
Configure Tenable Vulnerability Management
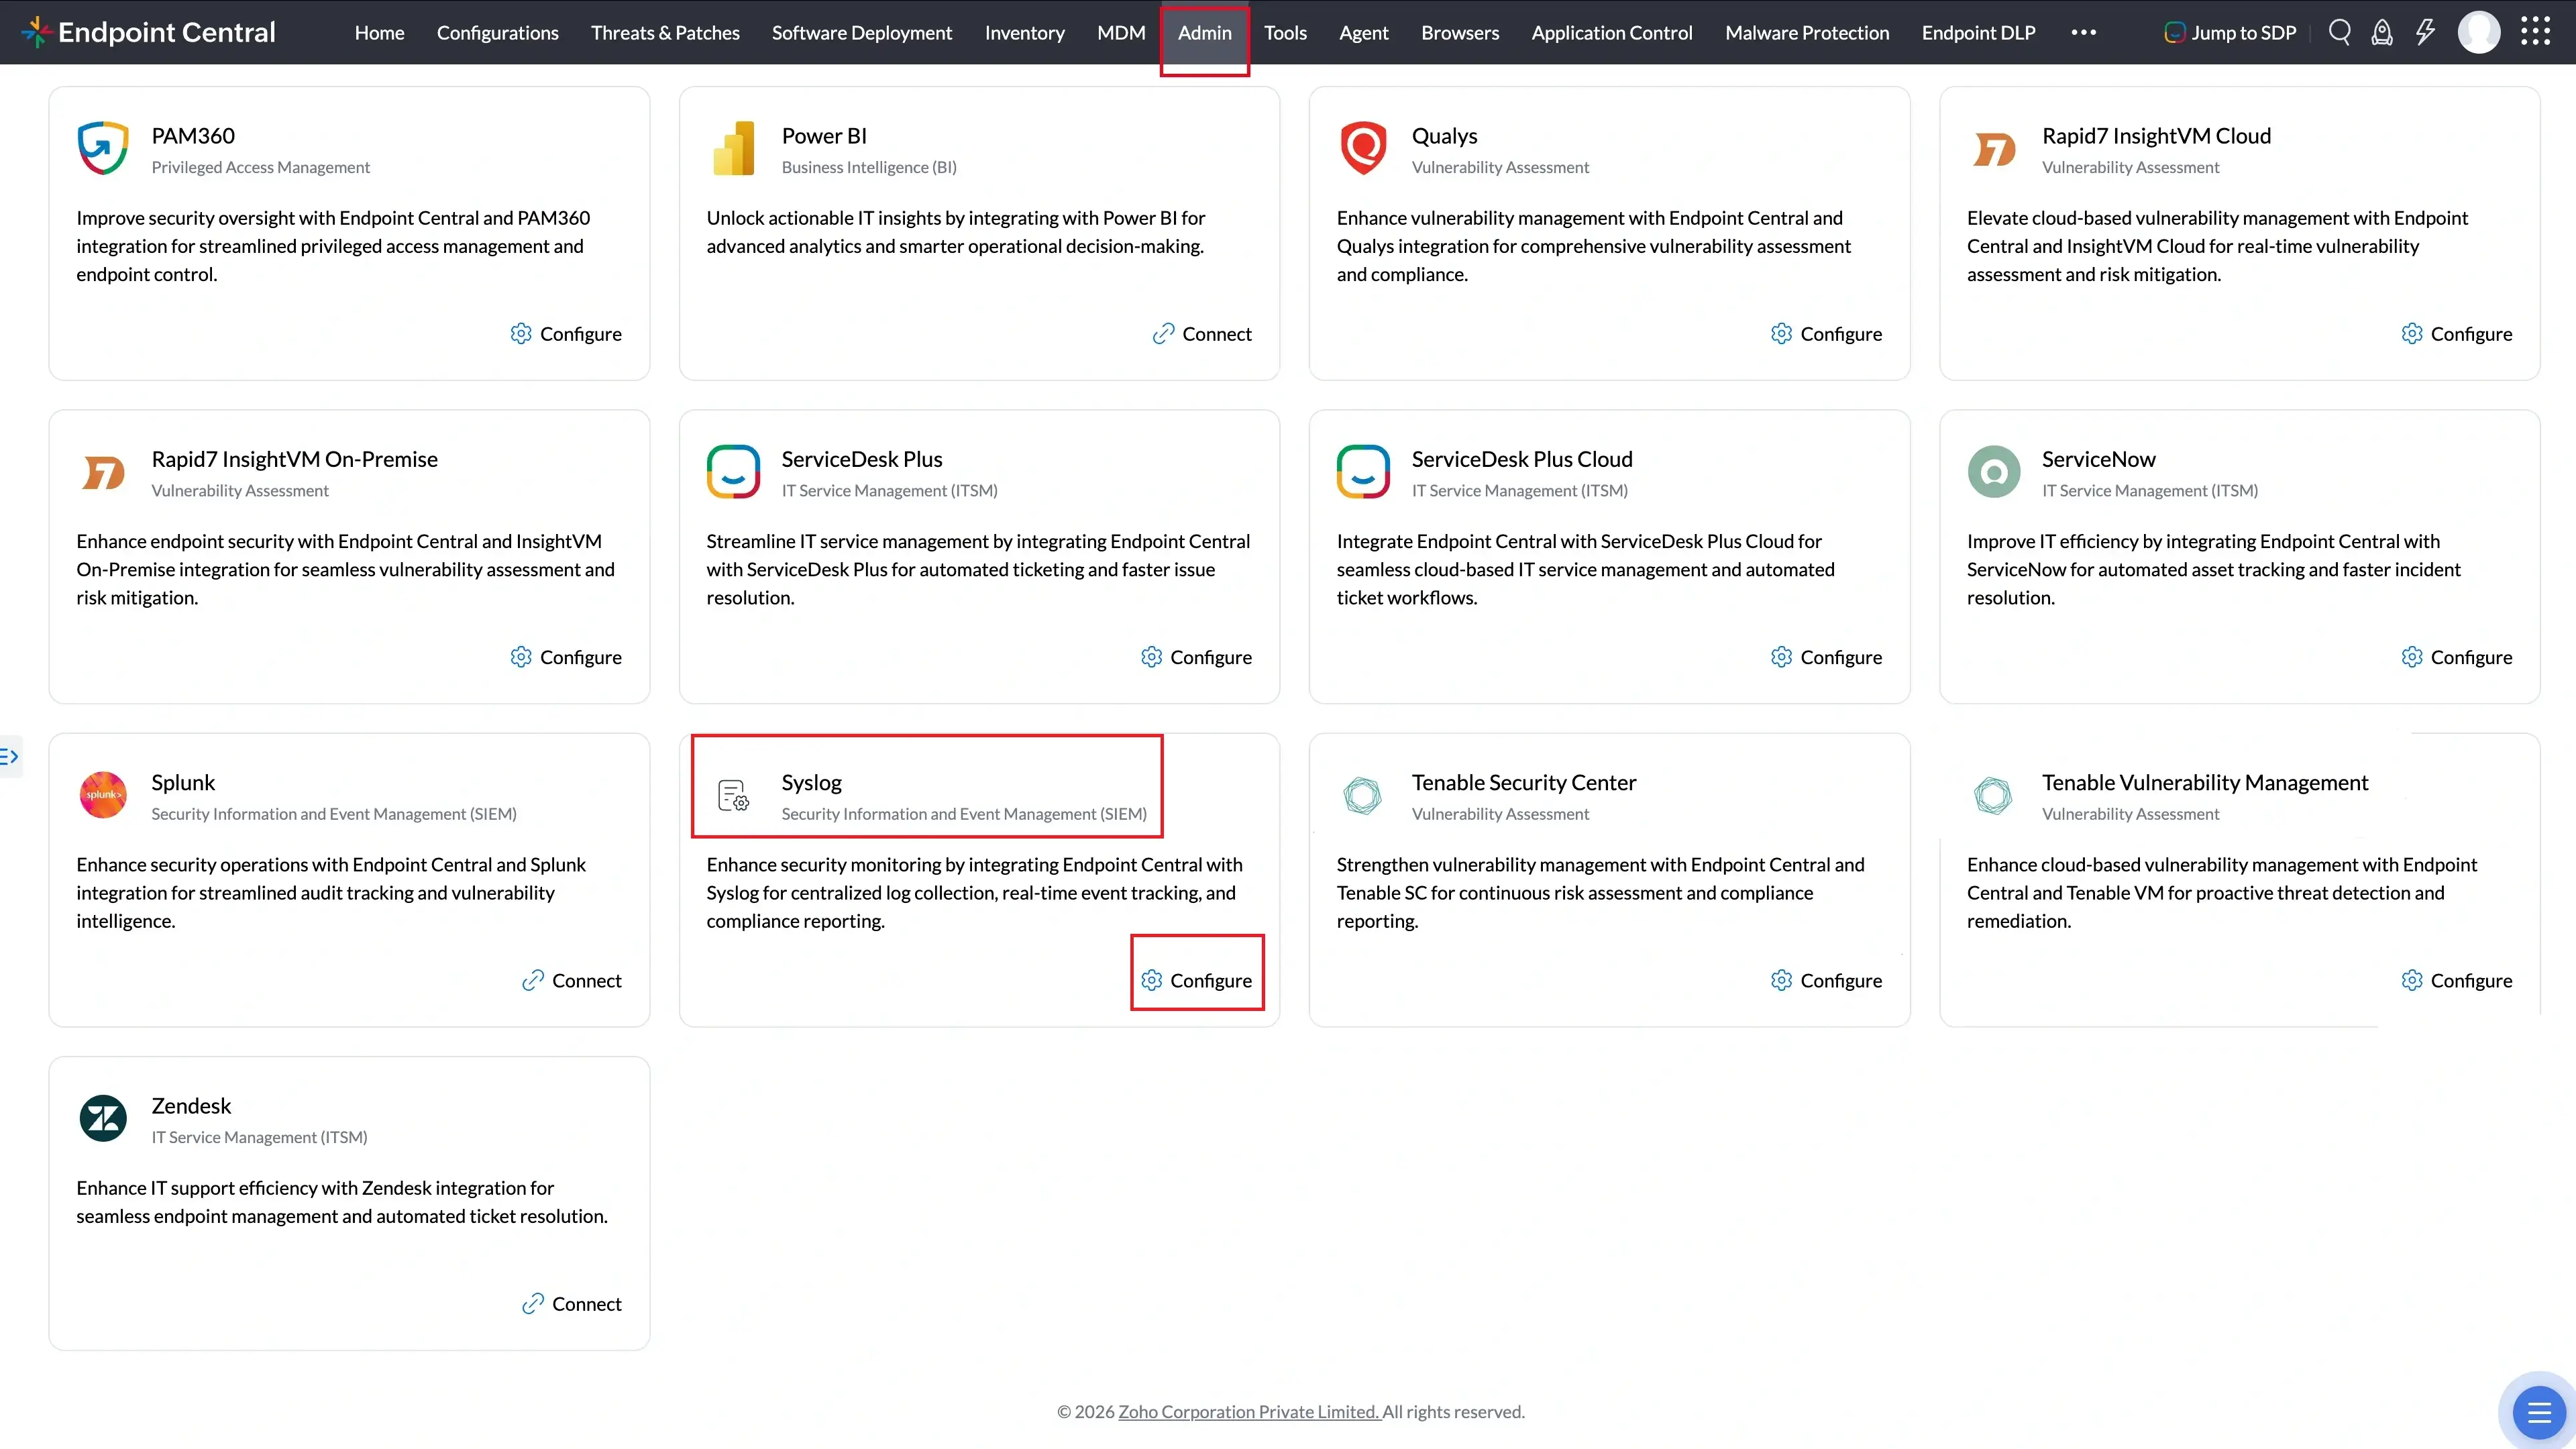tap(2456, 980)
